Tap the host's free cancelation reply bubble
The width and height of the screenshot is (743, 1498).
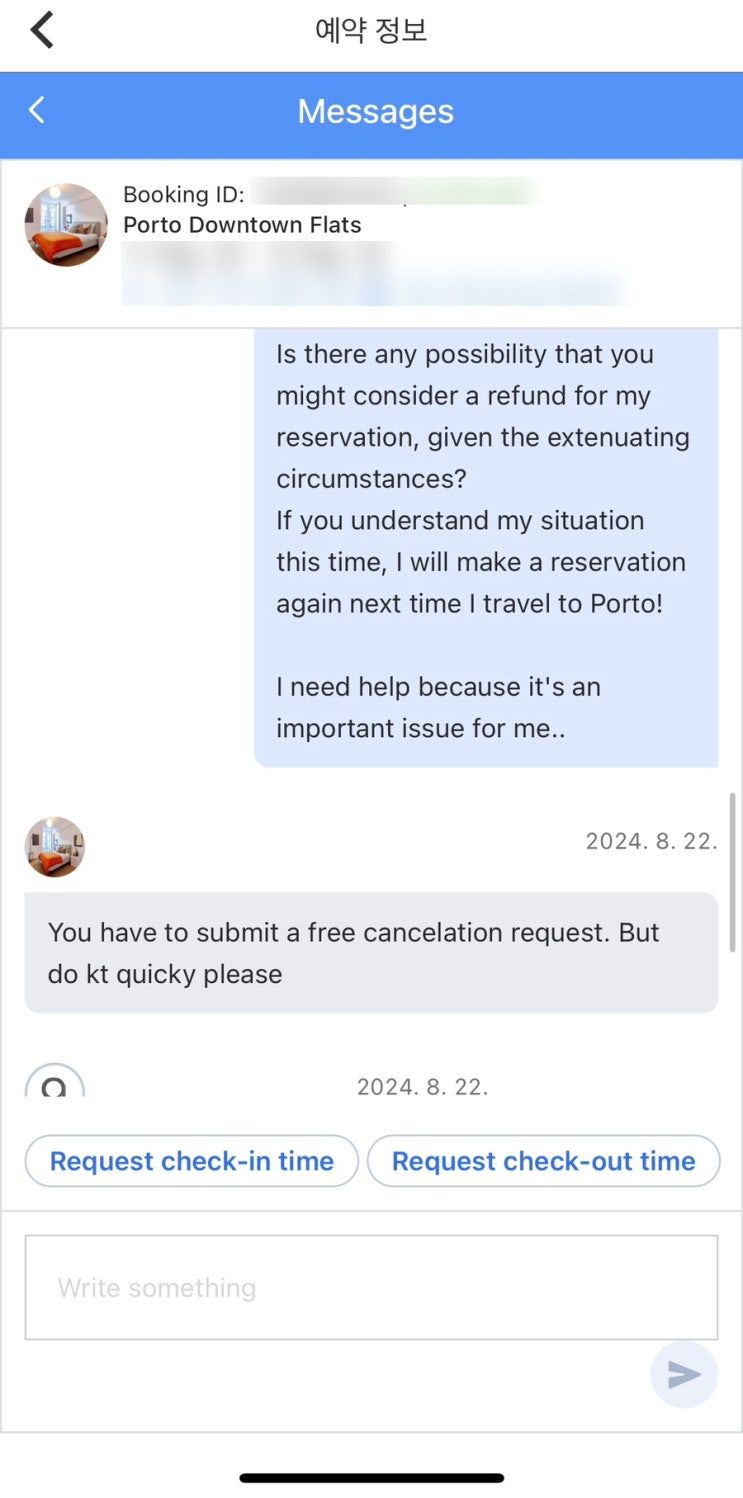(x=371, y=953)
